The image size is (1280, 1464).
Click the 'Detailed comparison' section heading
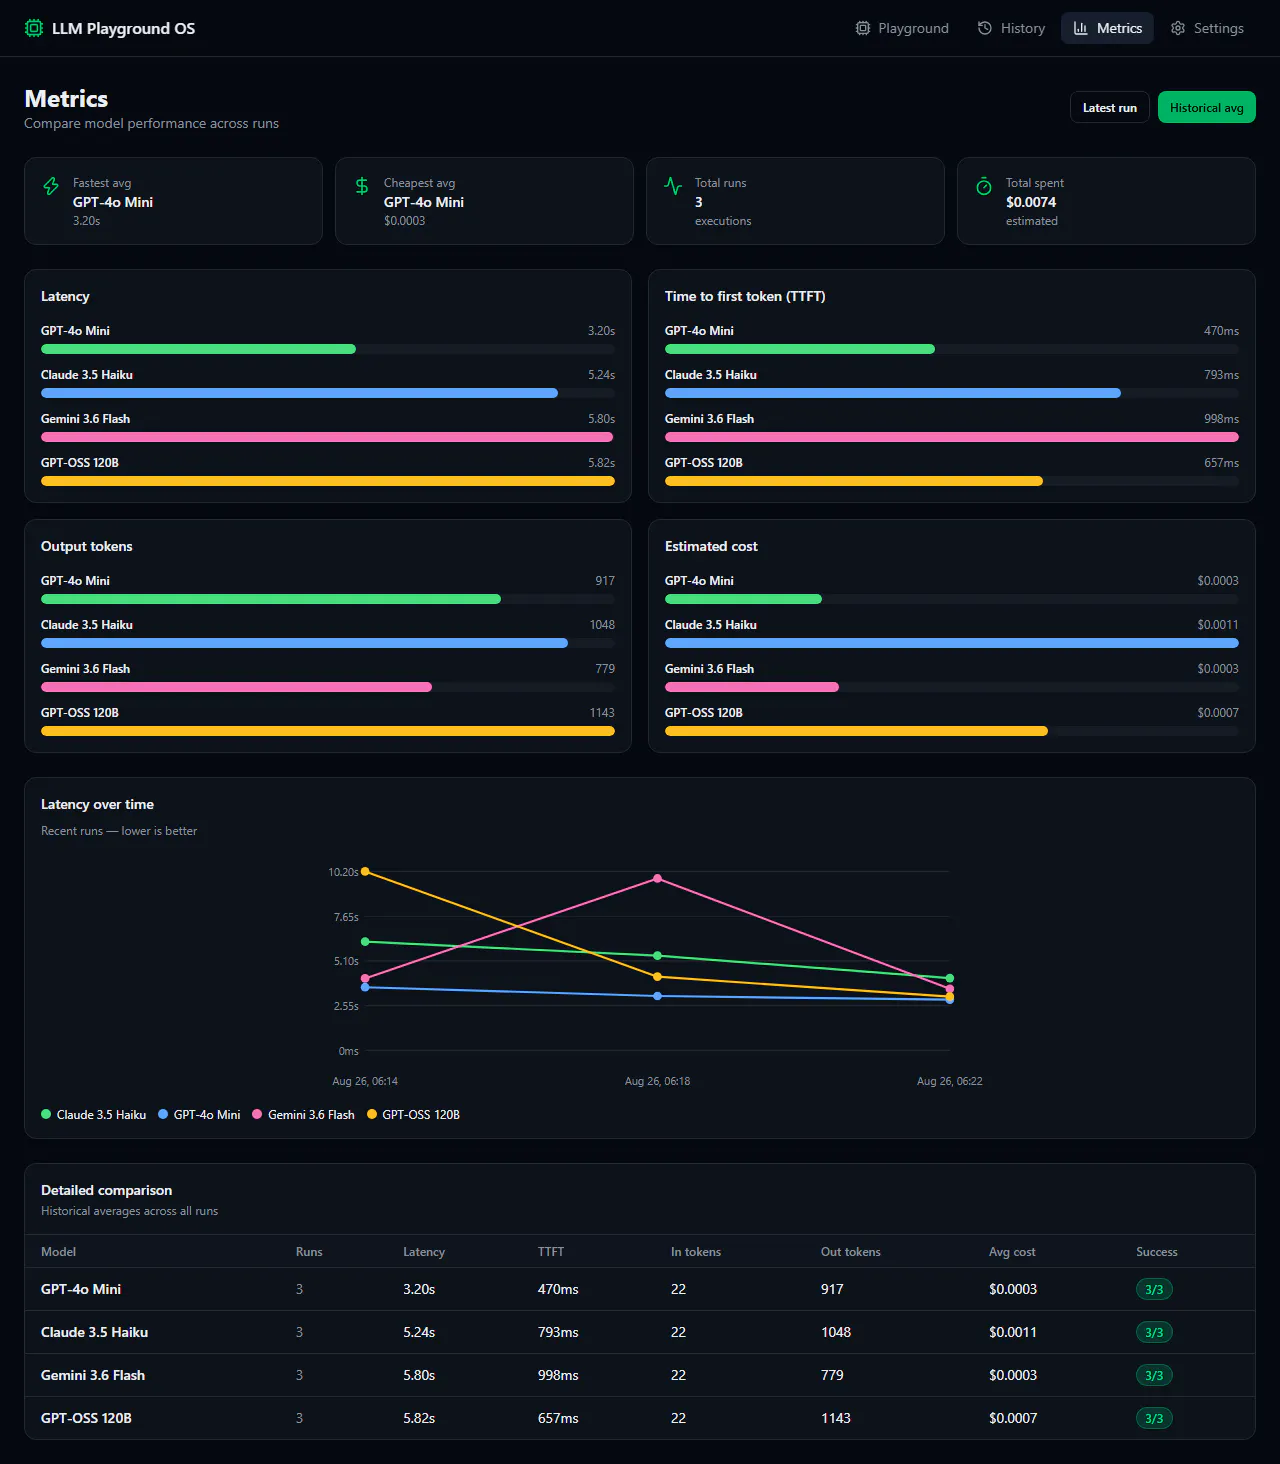[x=106, y=1190]
